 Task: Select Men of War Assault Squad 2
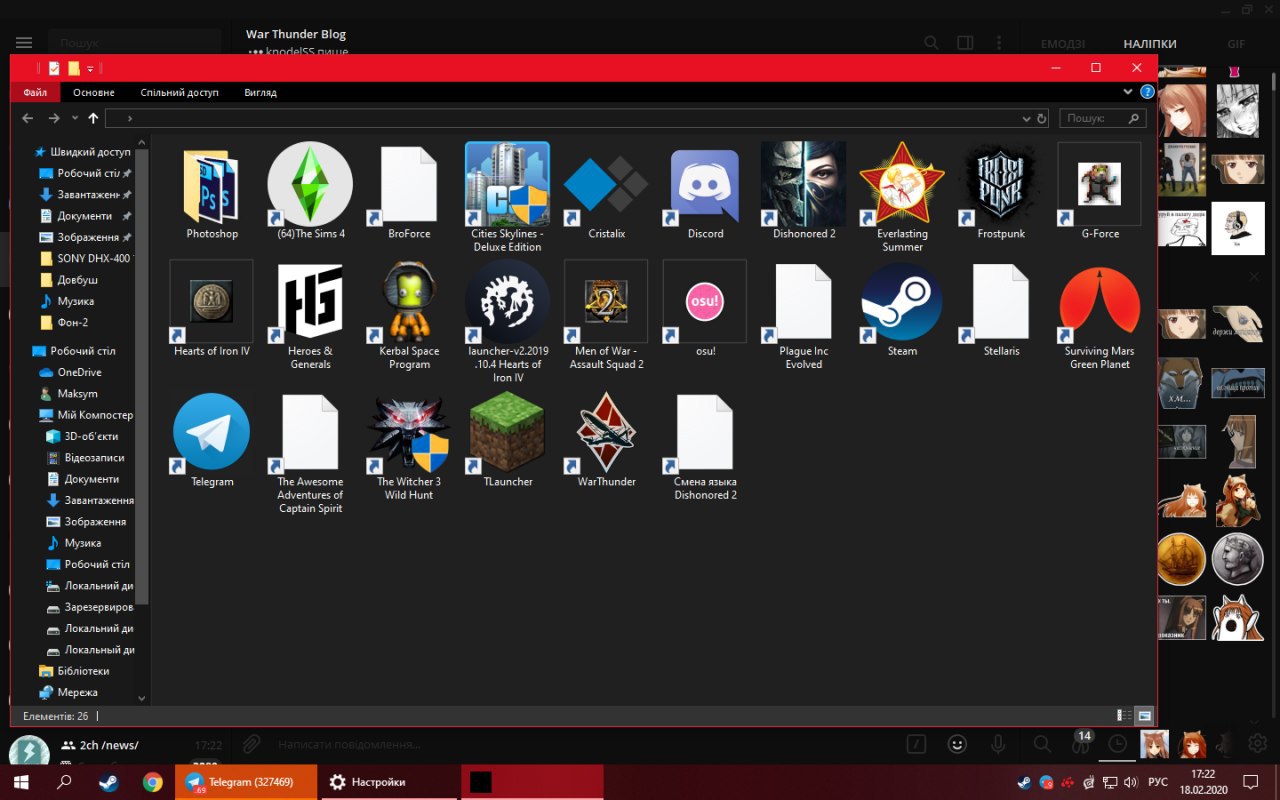[x=606, y=315]
